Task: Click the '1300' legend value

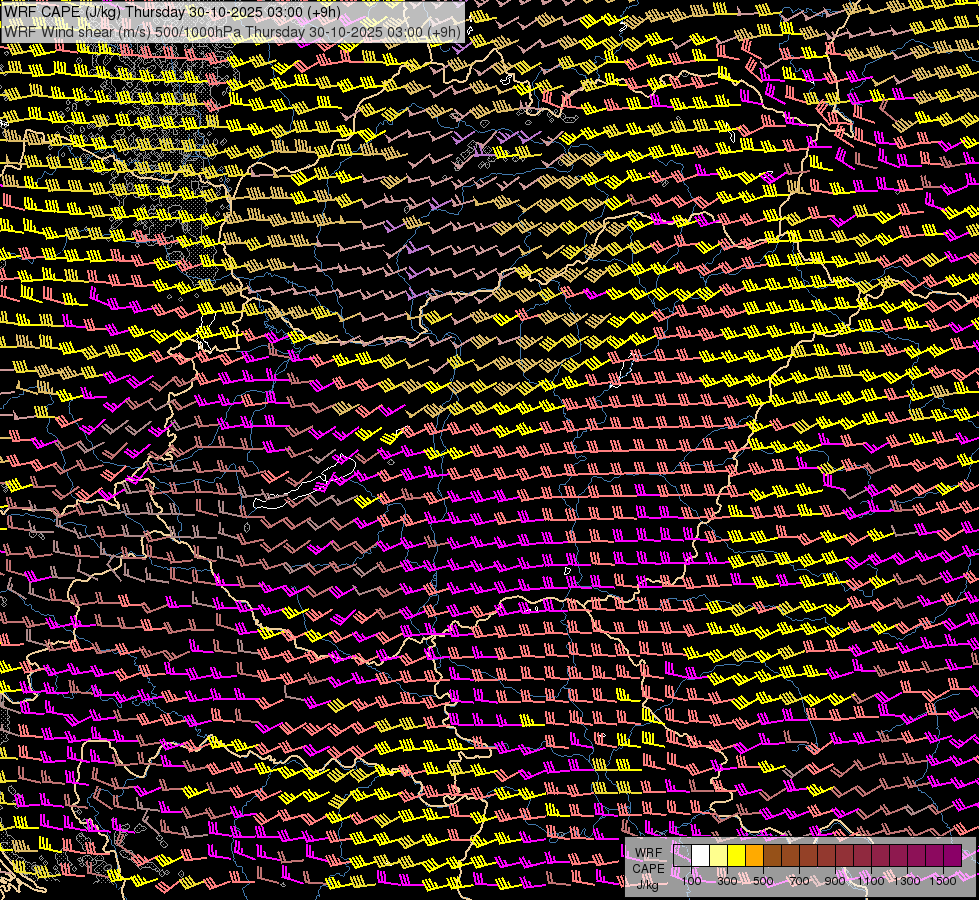Action: click(907, 881)
